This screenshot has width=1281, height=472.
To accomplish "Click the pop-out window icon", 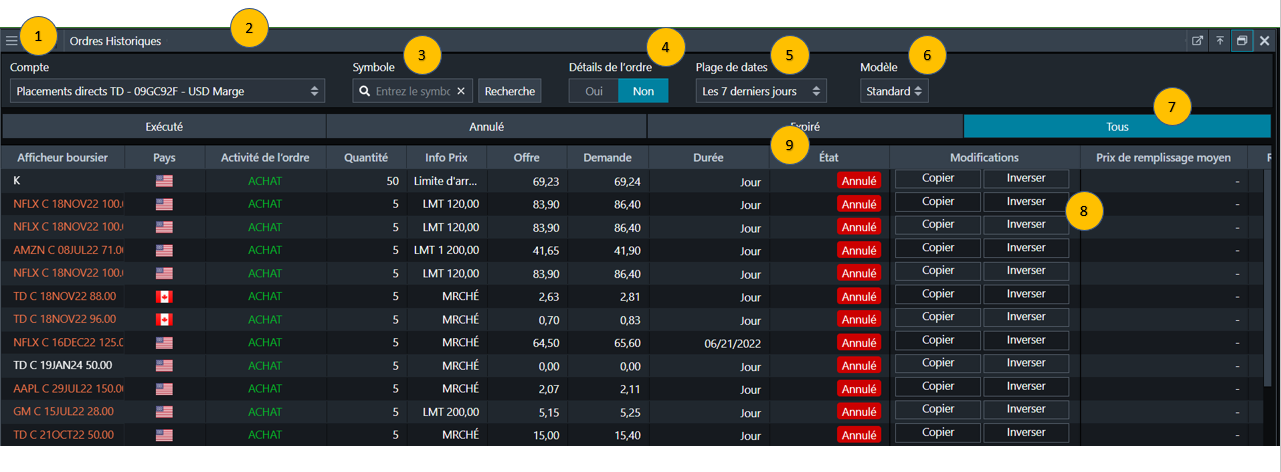I will tap(1197, 41).
